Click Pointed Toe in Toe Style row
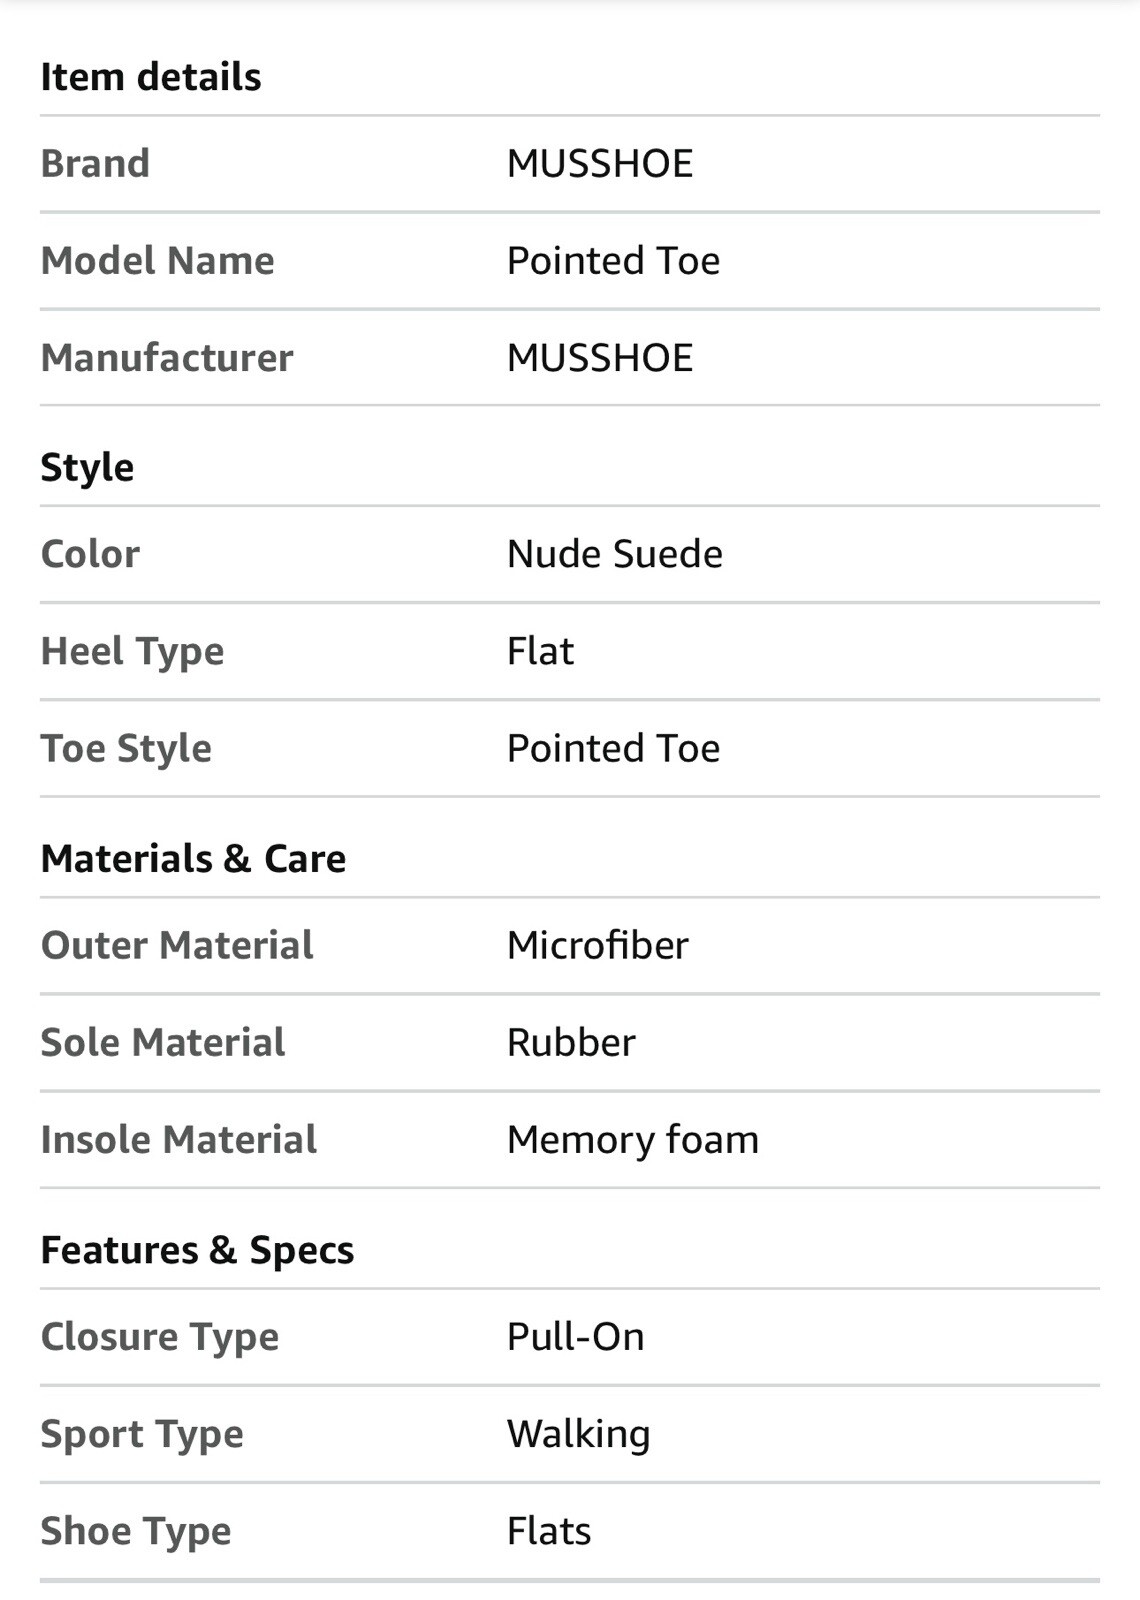Screen dimensions: 1140x1600 tap(614, 749)
